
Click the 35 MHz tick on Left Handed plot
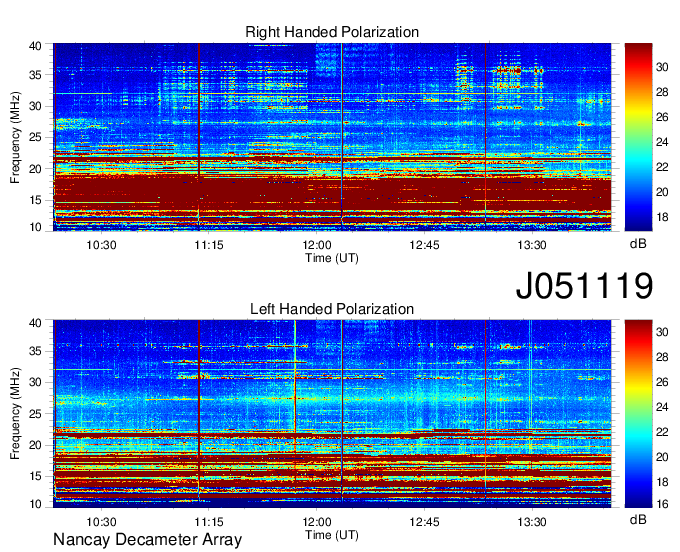click(x=36, y=351)
